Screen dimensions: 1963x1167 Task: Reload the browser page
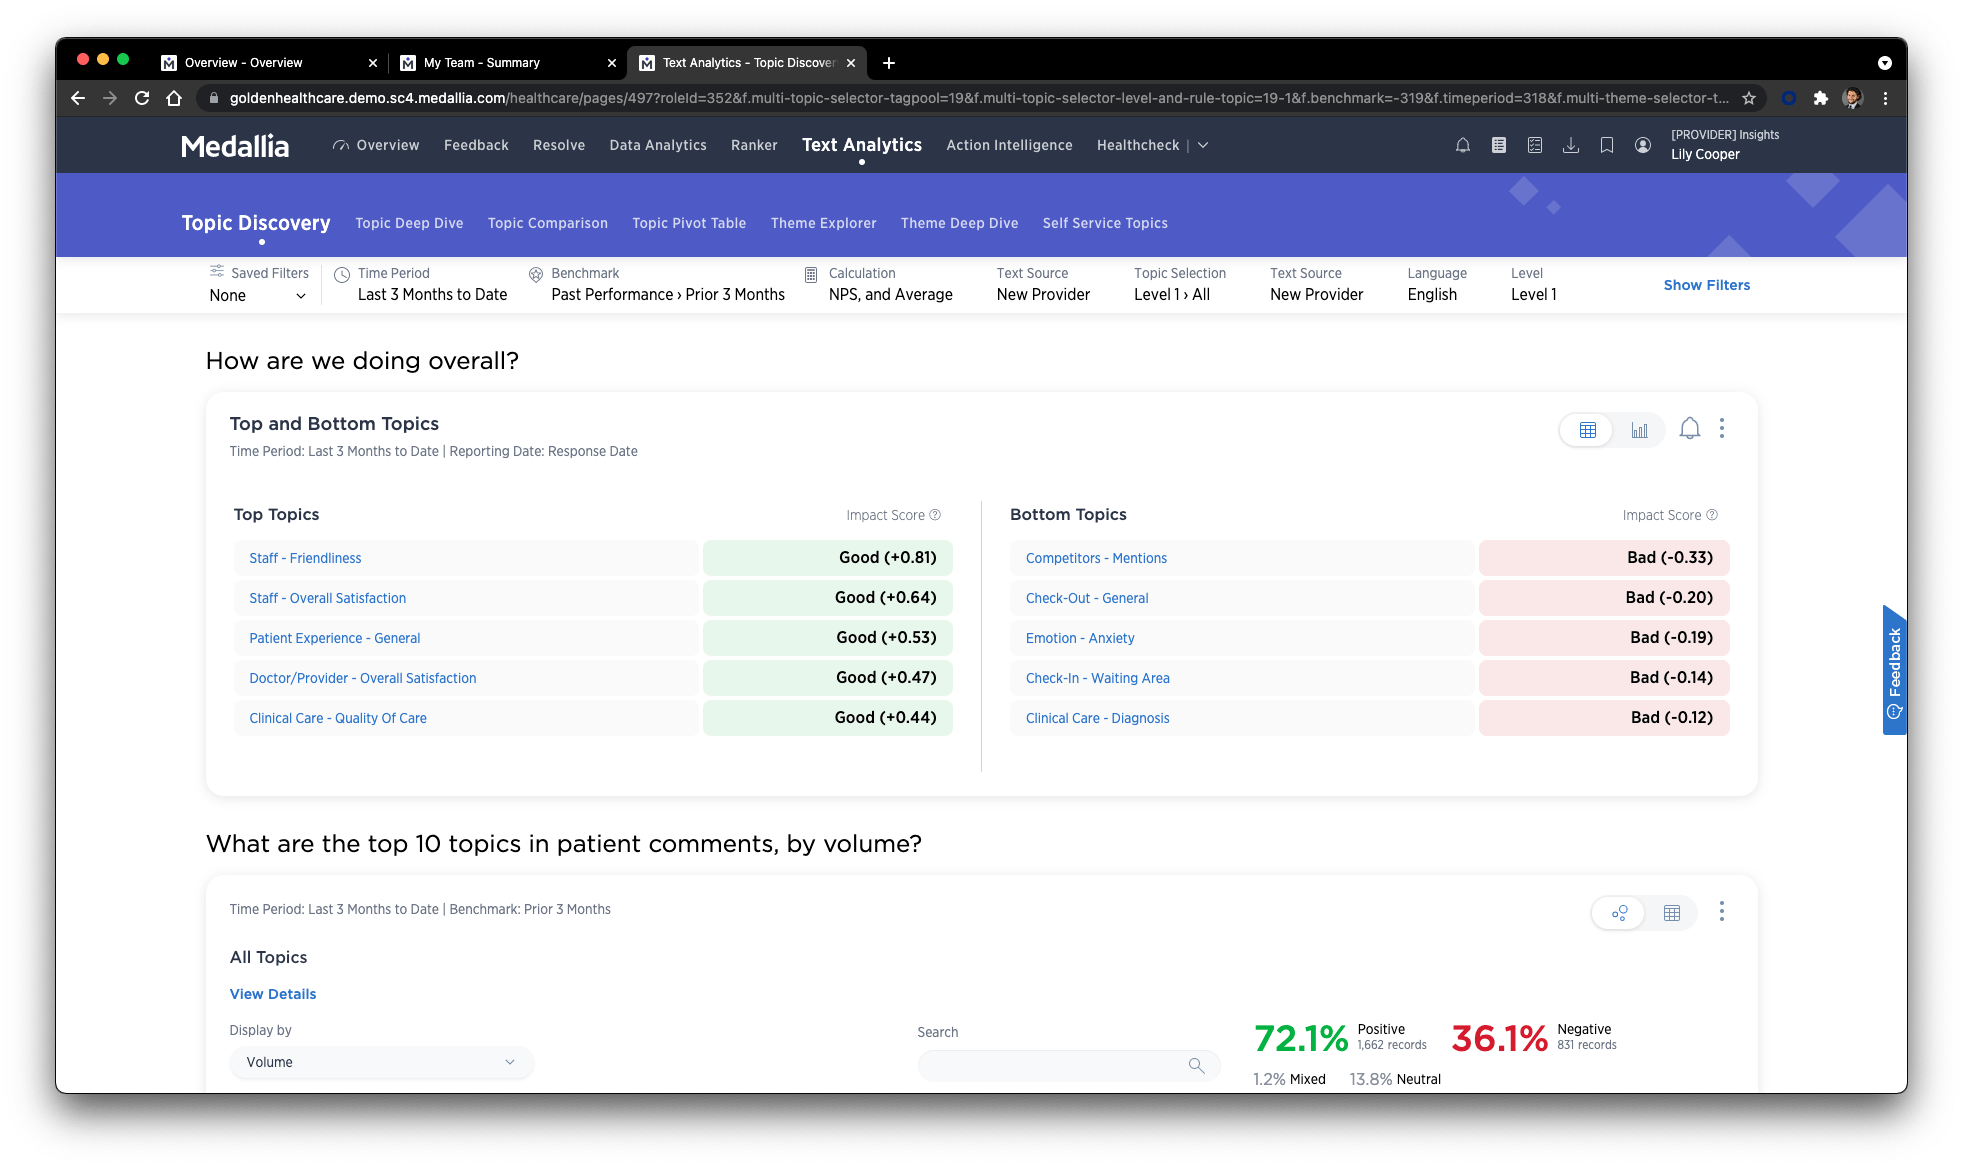click(142, 98)
